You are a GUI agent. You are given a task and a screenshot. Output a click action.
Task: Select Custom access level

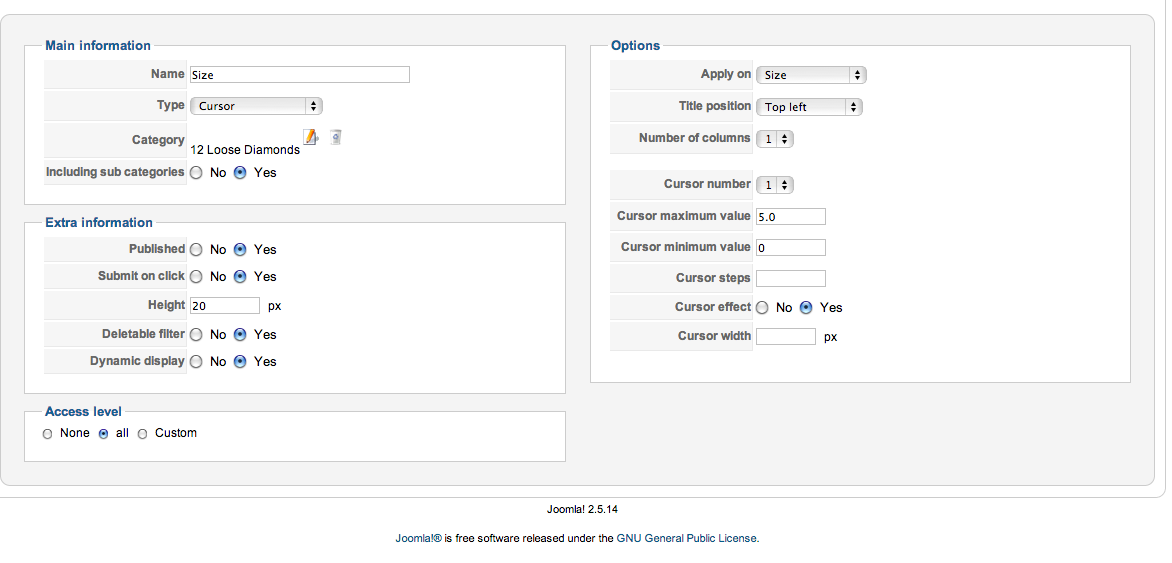tap(142, 434)
